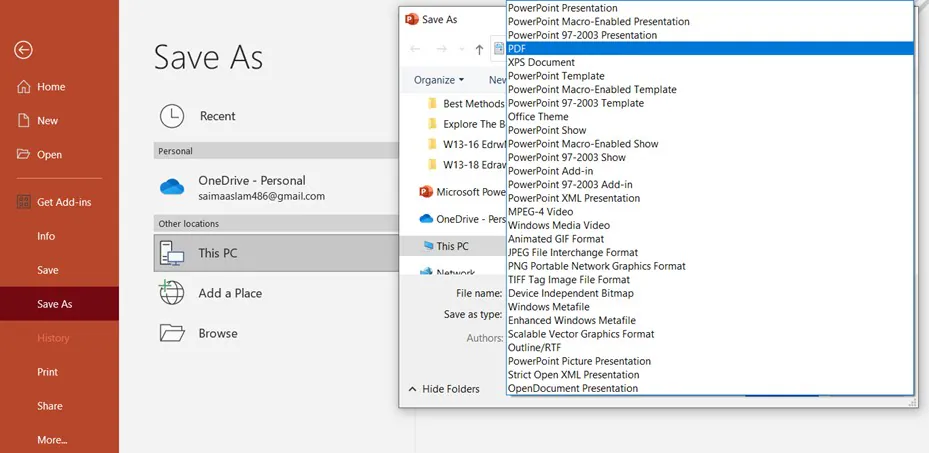
Task: Open the Print menu item
Action: tap(47, 372)
